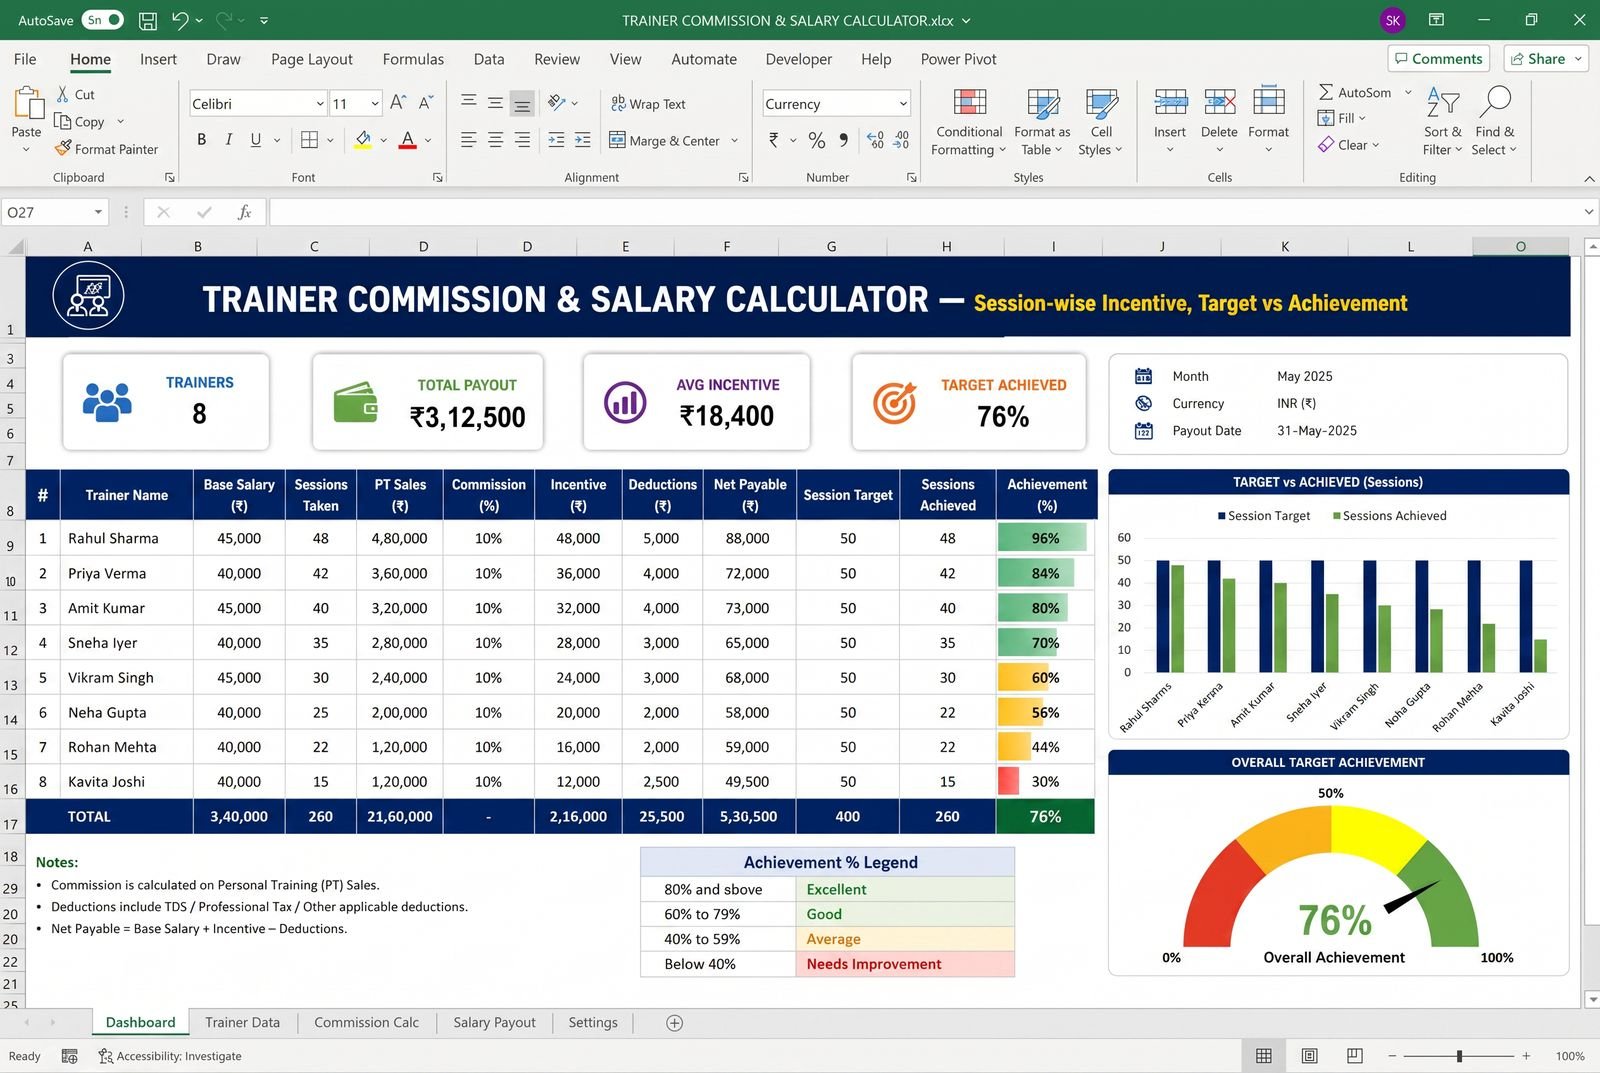Open Font settings dialog launcher
Viewport: 1600px width, 1073px height.
pyautogui.click(x=437, y=178)
